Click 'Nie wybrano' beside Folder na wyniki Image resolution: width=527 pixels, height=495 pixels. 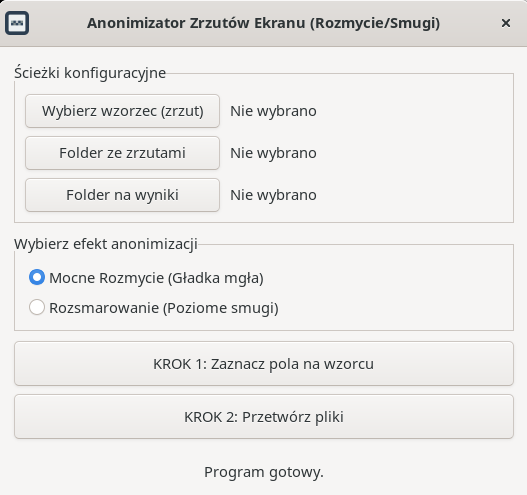273,195
